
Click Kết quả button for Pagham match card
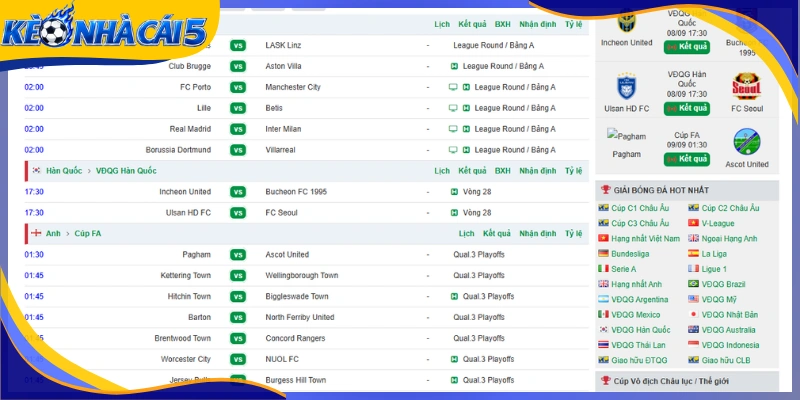(687, 159)
